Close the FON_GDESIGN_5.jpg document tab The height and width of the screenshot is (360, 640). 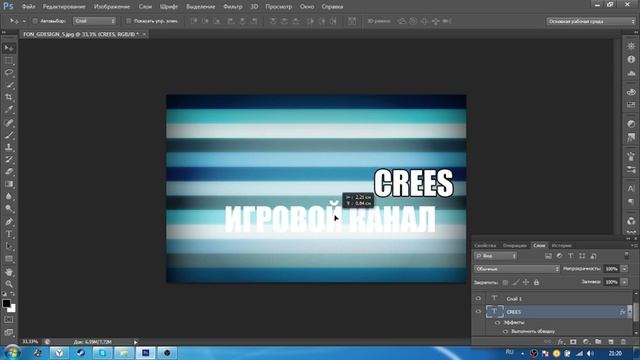pyautogui.click(x=144, y=34)
